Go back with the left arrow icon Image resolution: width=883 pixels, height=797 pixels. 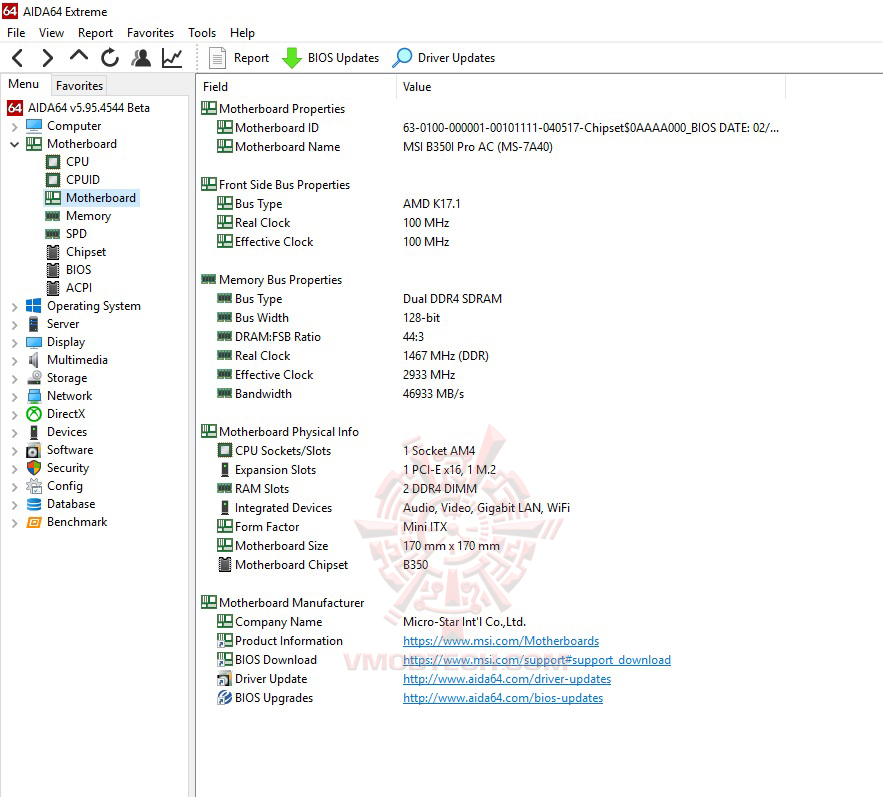point(17,57)
